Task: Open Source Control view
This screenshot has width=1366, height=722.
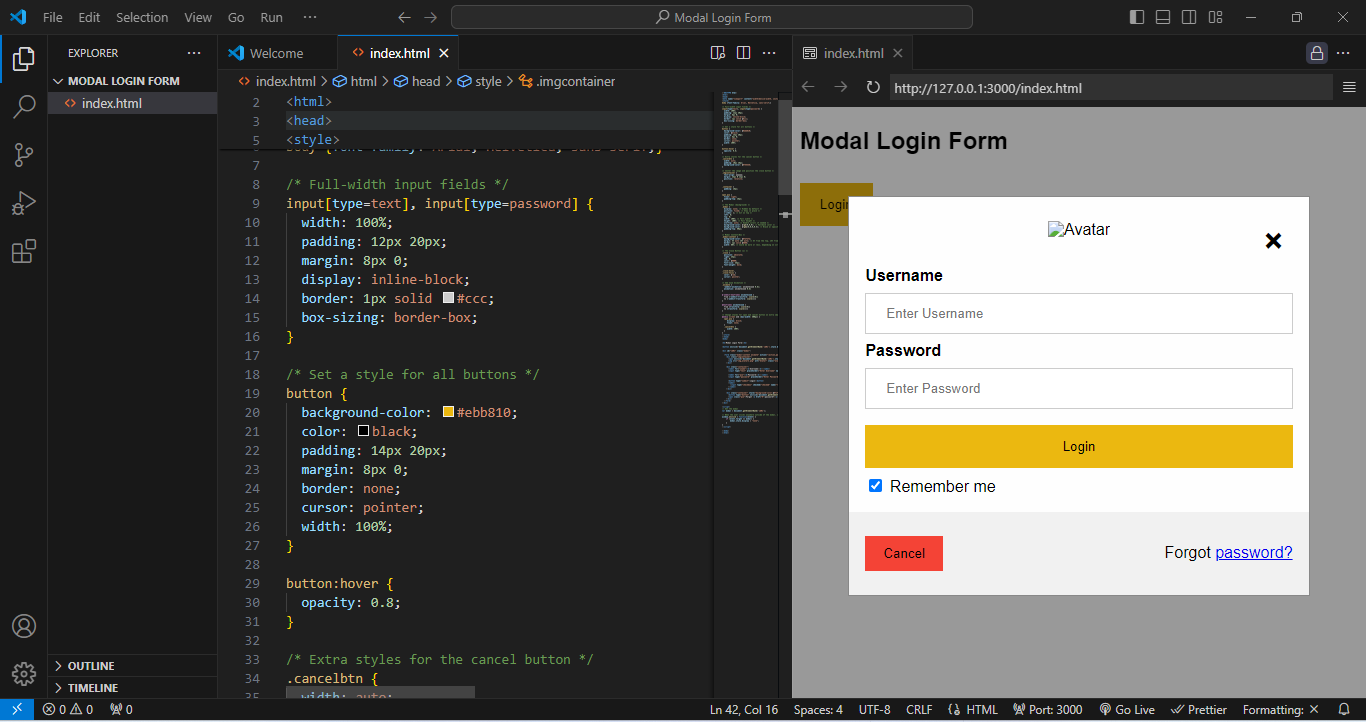Action: (x=24, y=155)
